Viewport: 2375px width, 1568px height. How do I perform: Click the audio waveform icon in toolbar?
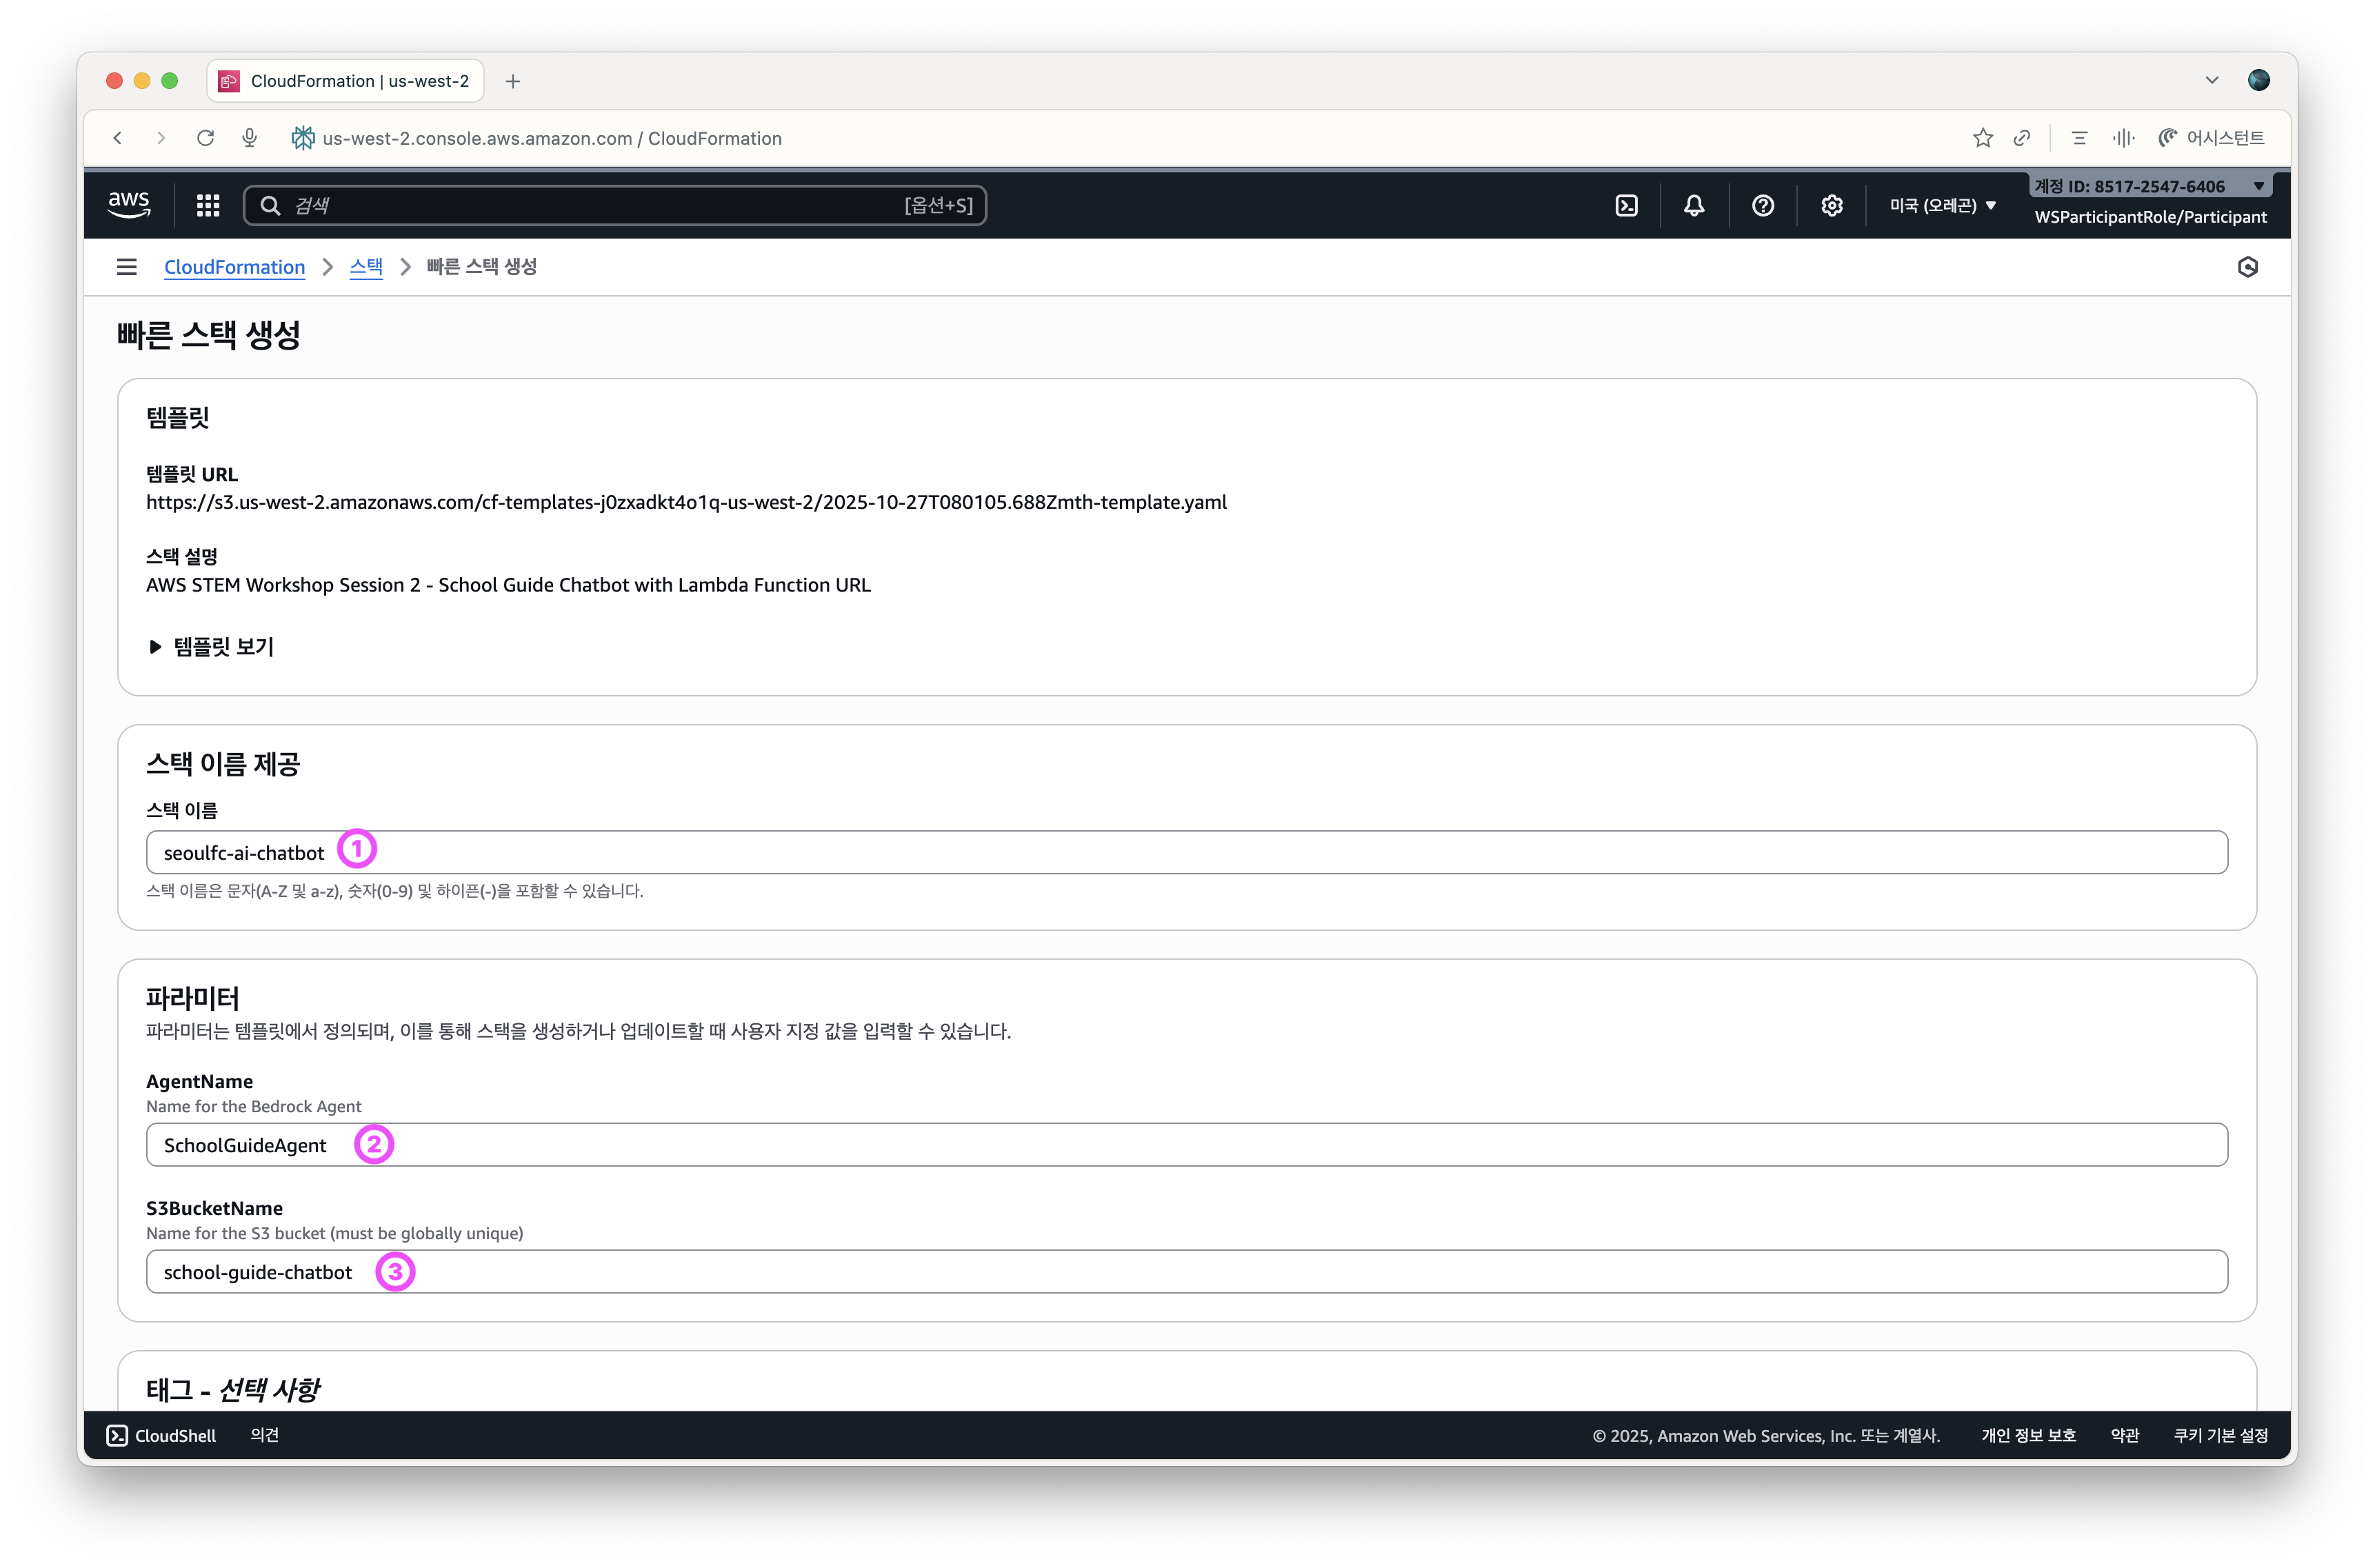tap(2123, 138)
